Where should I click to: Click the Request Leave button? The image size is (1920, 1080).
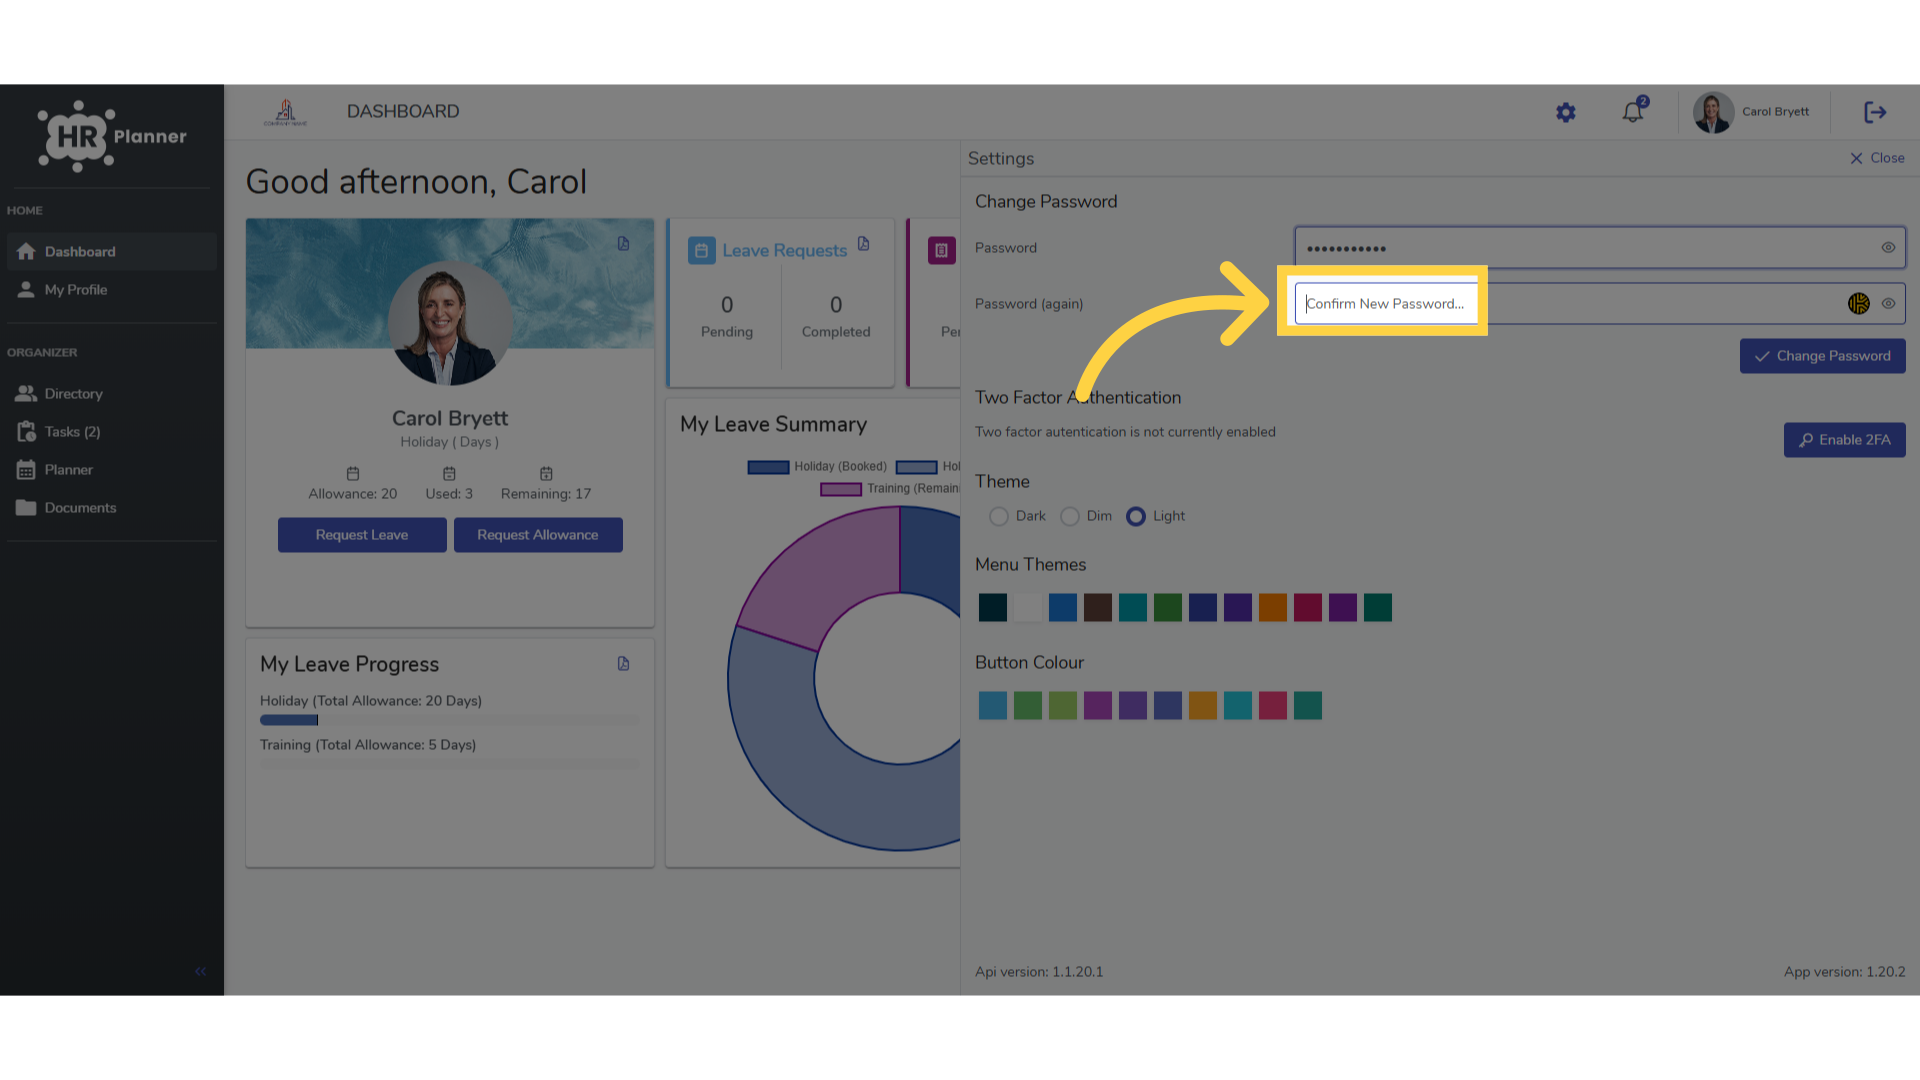coord(362,535)
